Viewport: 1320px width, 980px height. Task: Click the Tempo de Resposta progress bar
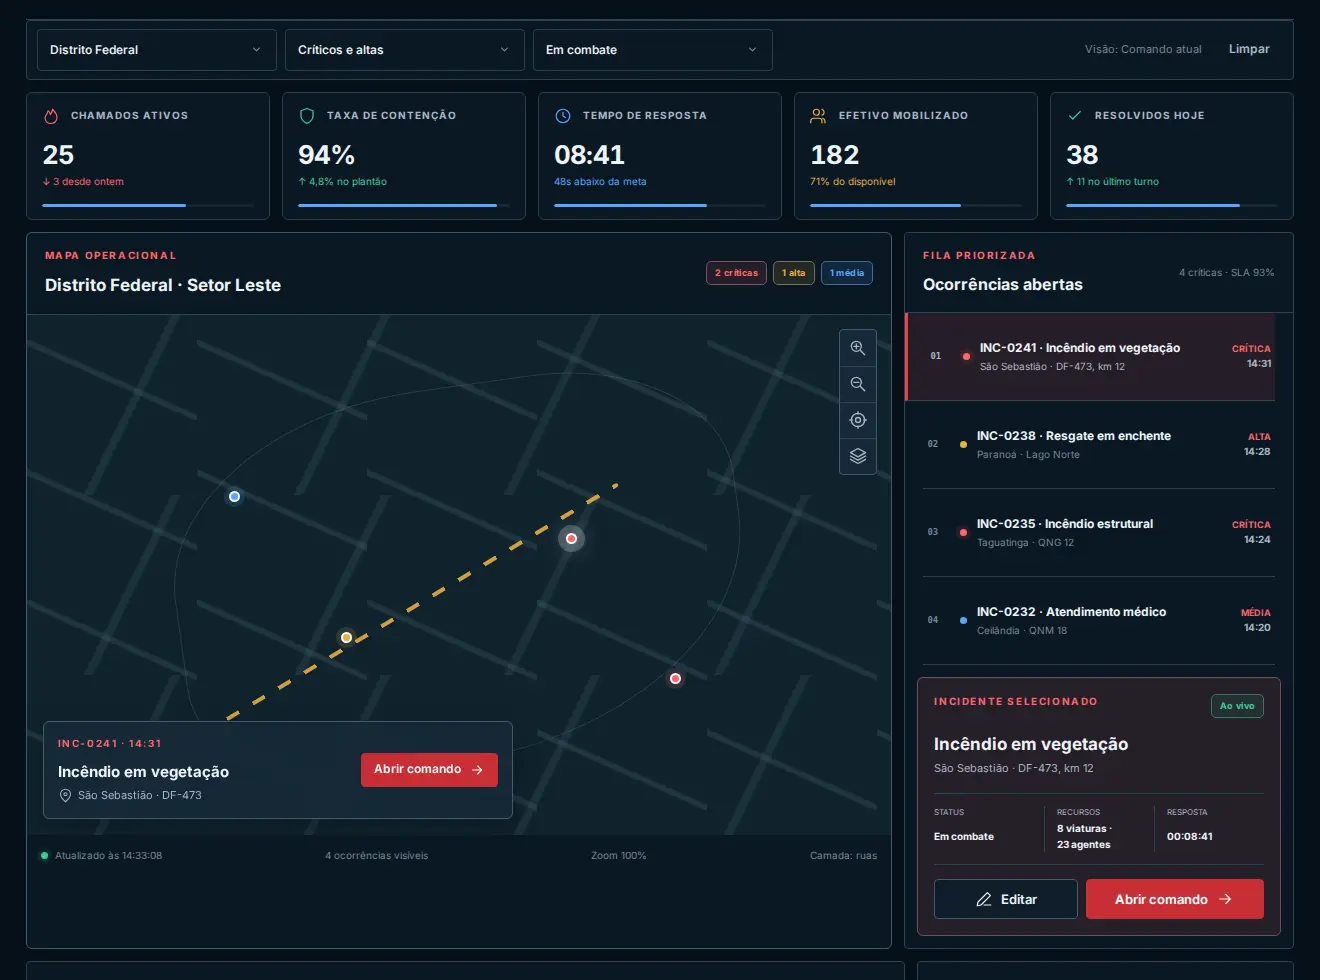coord(660,205)
